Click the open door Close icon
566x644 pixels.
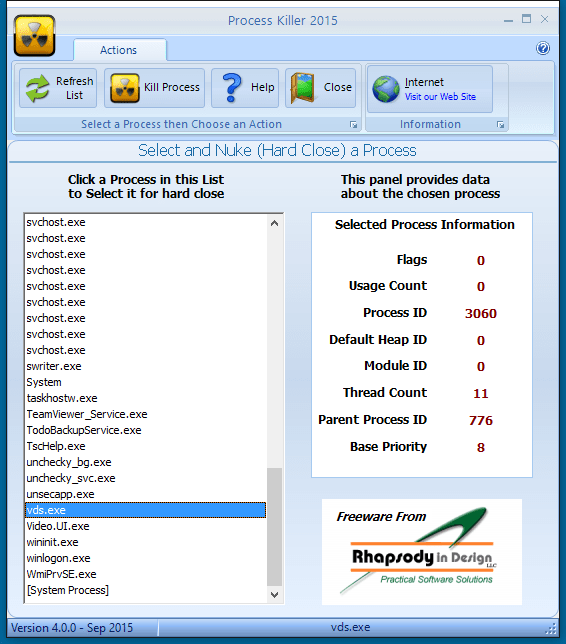(x=303, y=88)
